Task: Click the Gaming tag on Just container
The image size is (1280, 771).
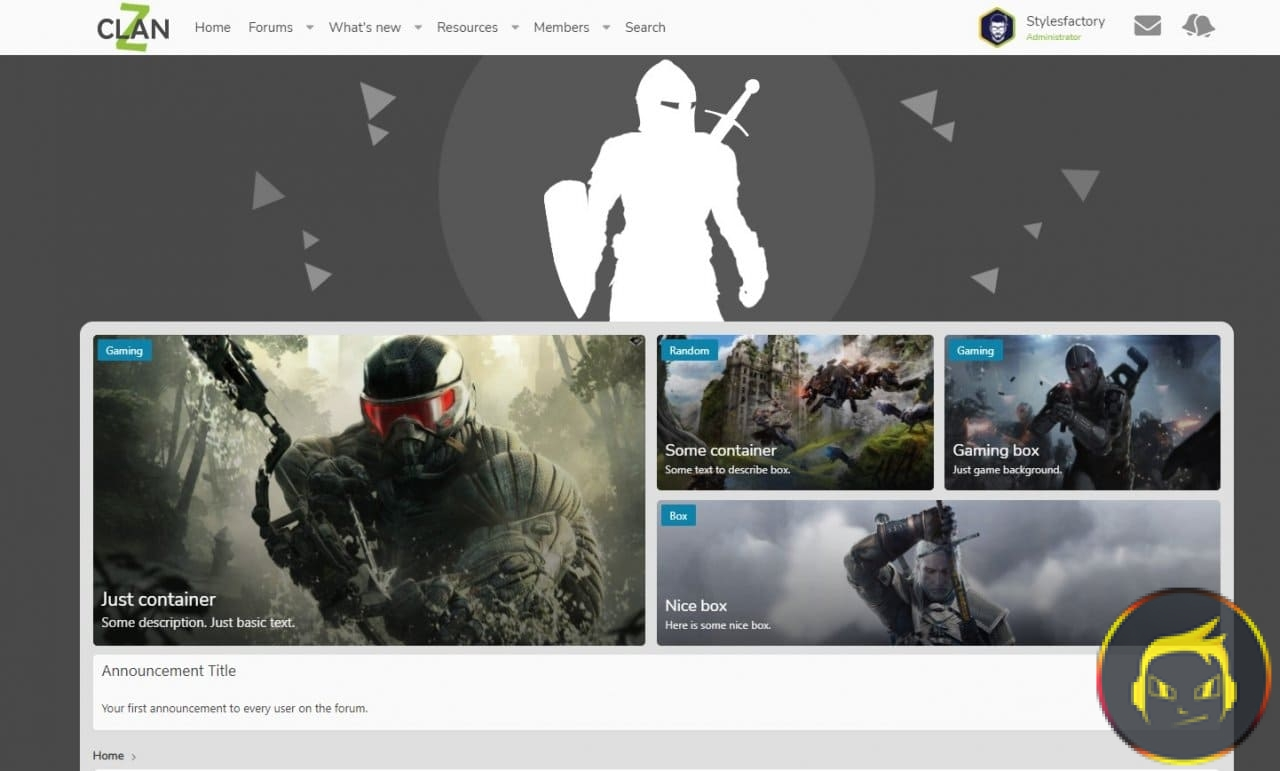Action: (124, 351)
